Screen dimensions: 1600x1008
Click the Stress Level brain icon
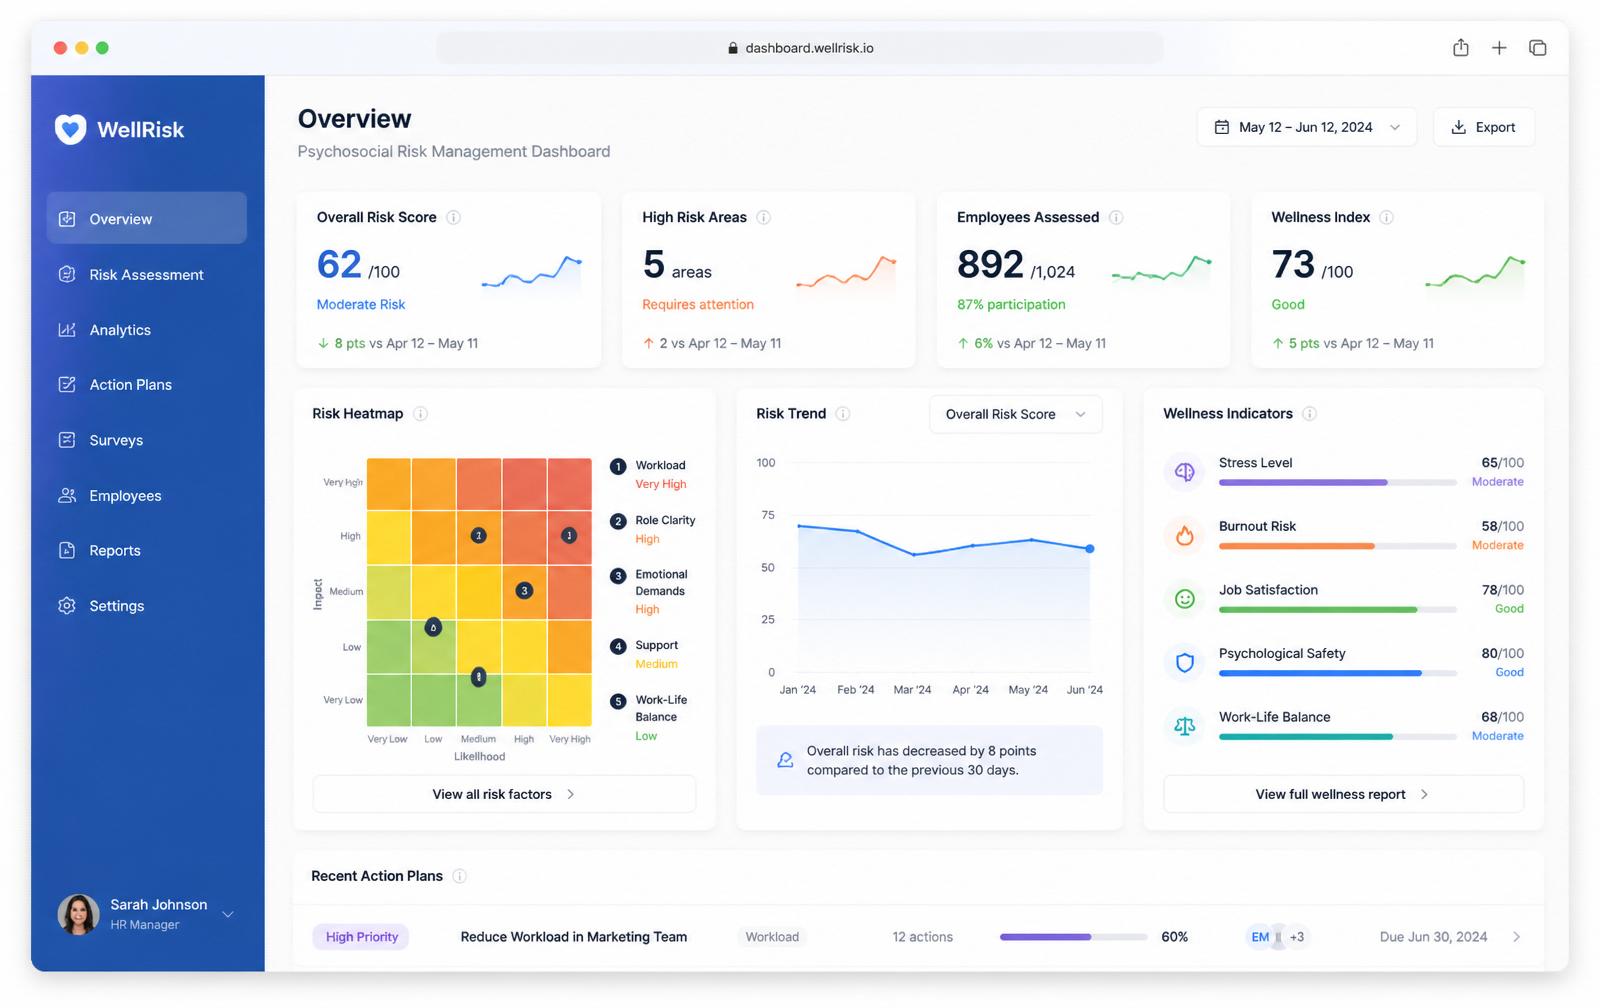click(1185, 472)
